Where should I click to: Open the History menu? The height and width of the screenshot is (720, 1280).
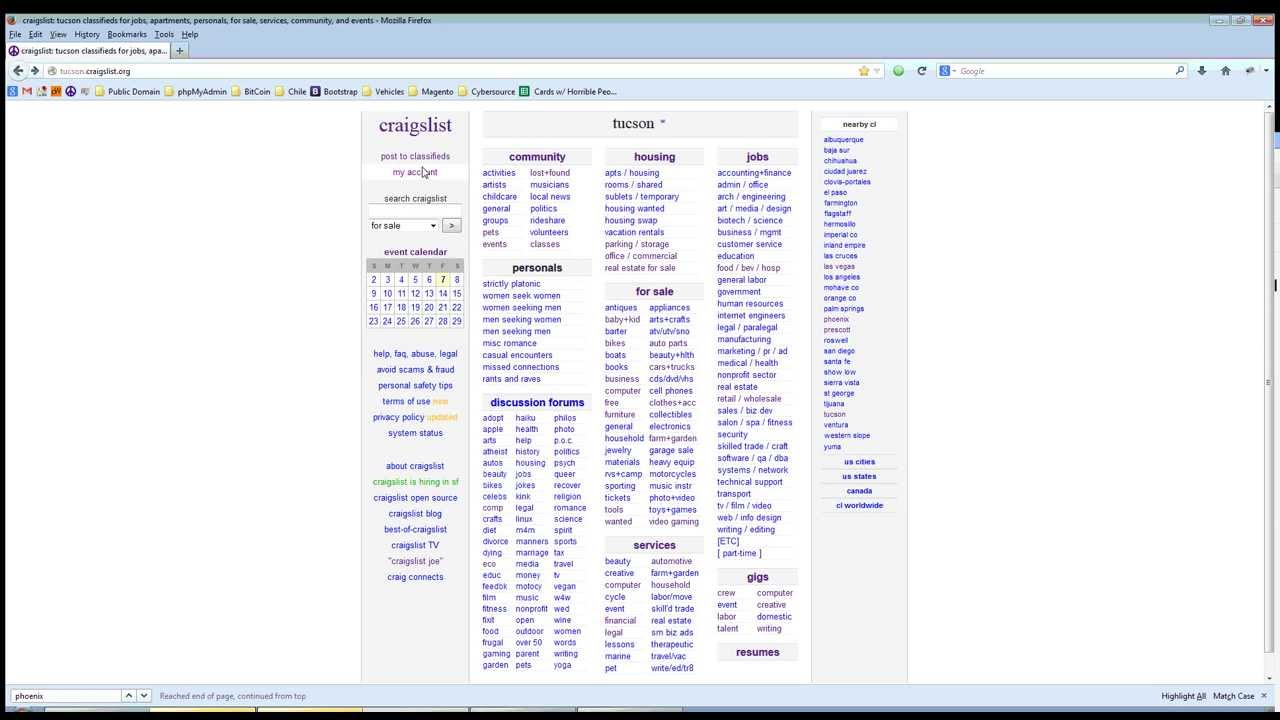click(87, 34)
